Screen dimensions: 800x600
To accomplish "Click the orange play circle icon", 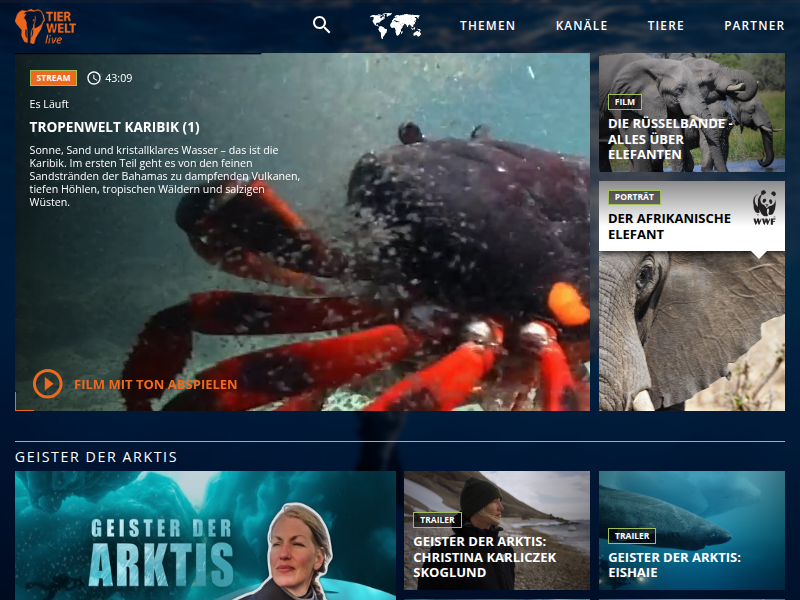I will click(47, 384).
